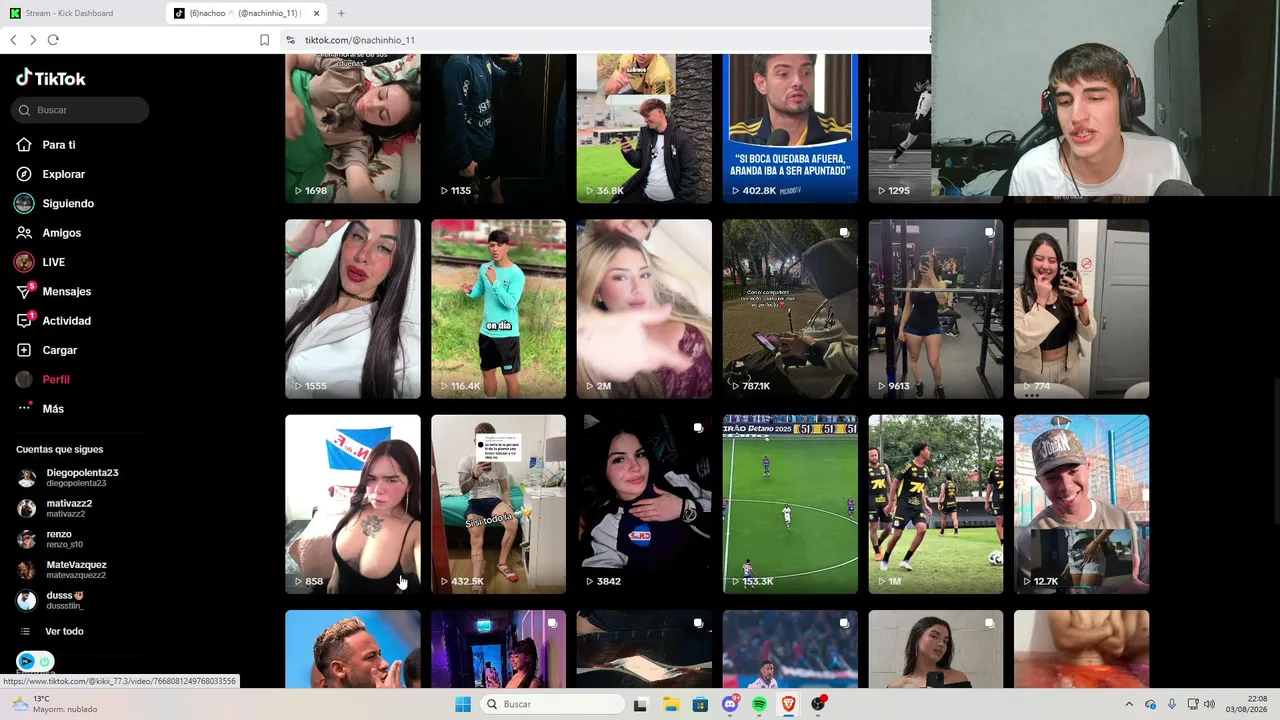Open Mensajes from the sidebar
This screenshot has width=1280, height=720.
pos(67,291)
